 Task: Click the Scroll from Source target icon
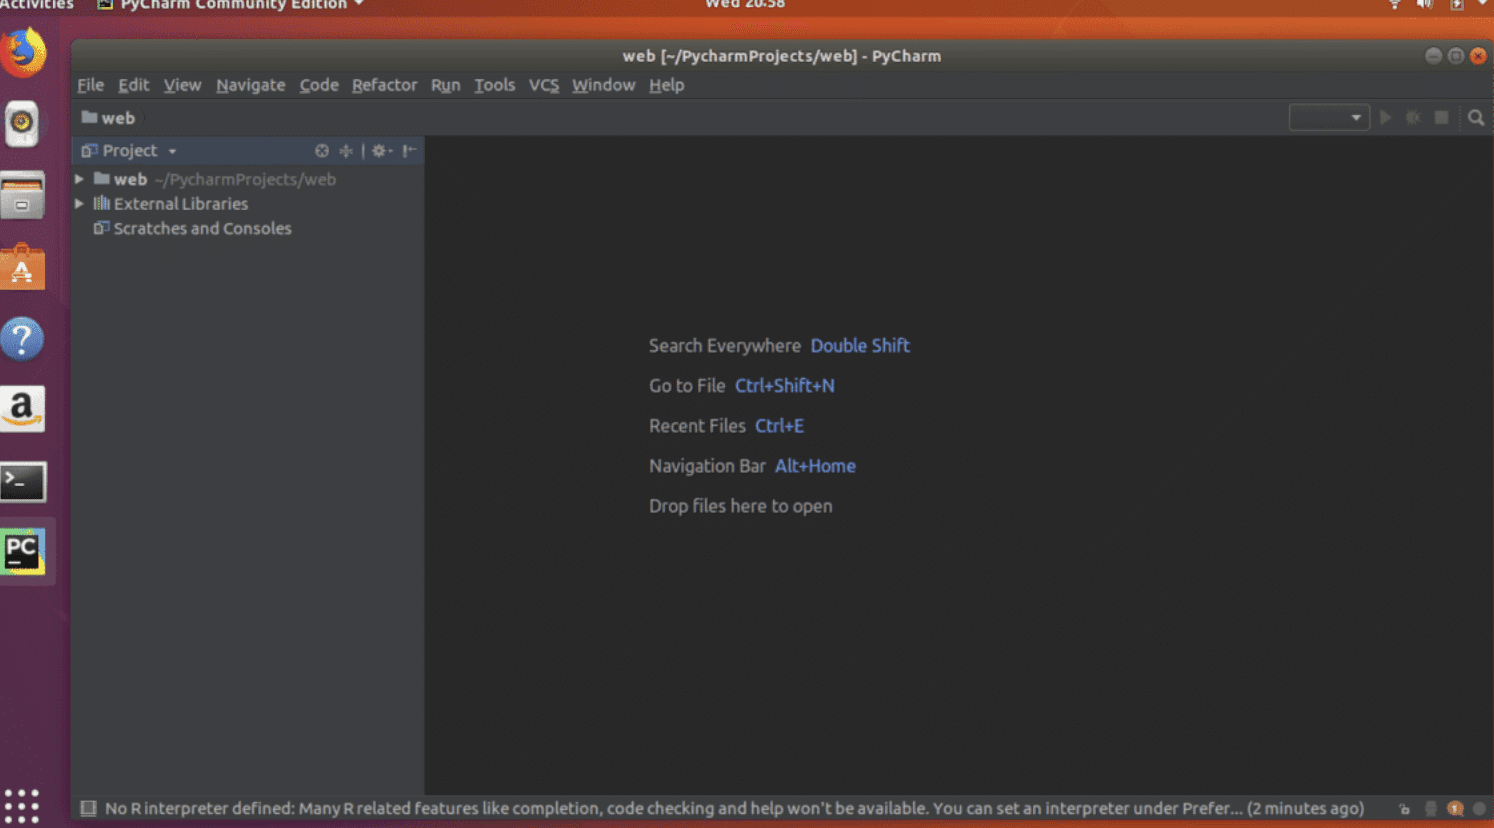point(322,151)
